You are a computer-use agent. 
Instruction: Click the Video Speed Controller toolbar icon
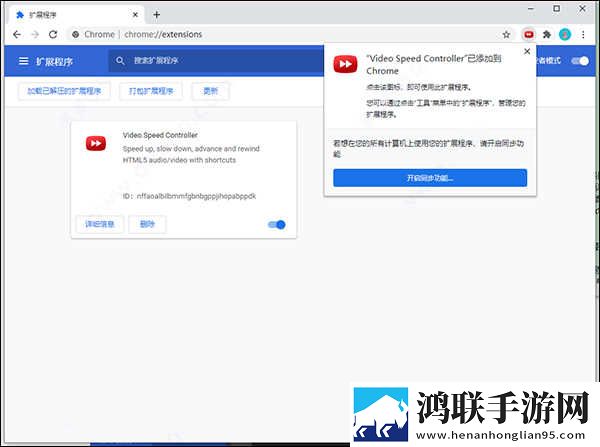coord(528,35)
